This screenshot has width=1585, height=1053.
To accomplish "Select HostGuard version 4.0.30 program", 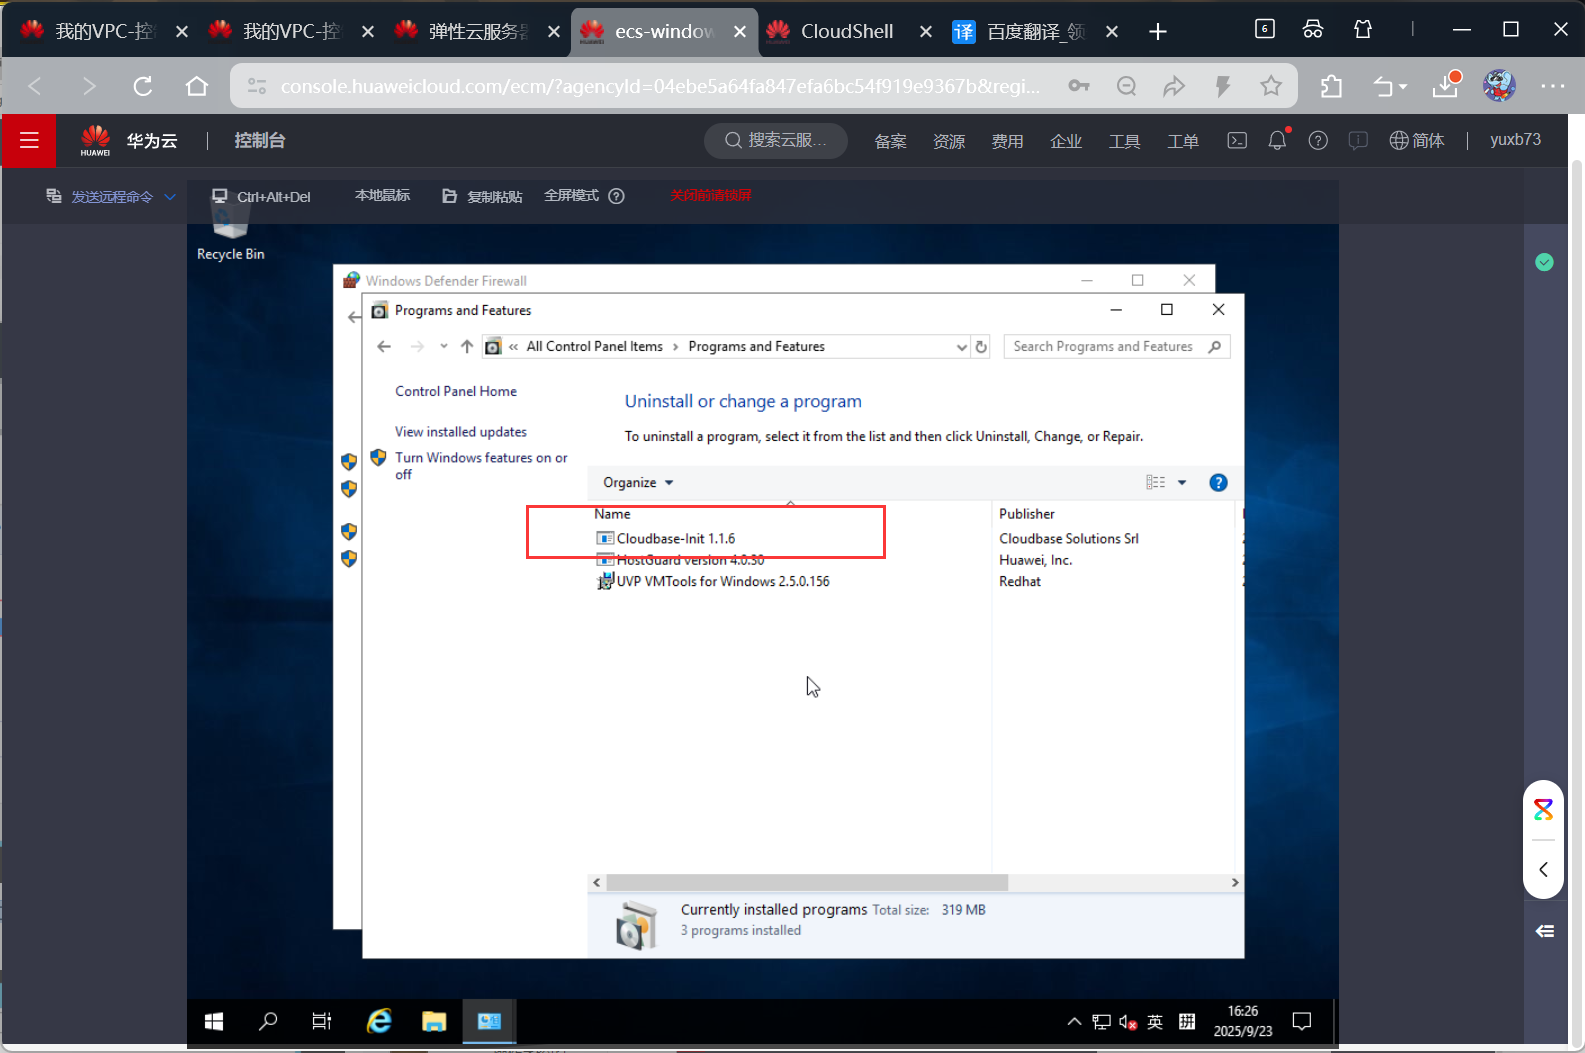I will tap(680, 560).
